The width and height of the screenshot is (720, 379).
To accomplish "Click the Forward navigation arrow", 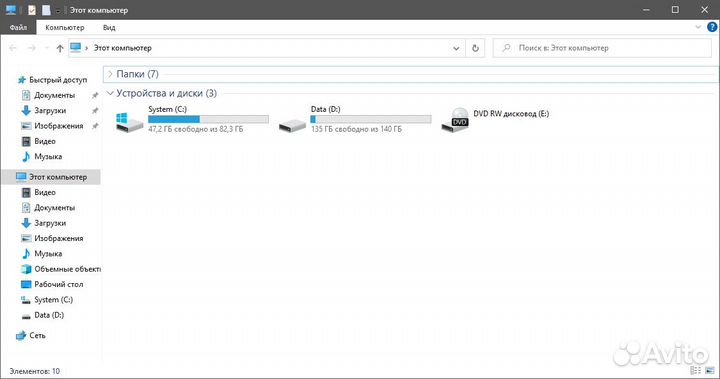I will (31, 48).
